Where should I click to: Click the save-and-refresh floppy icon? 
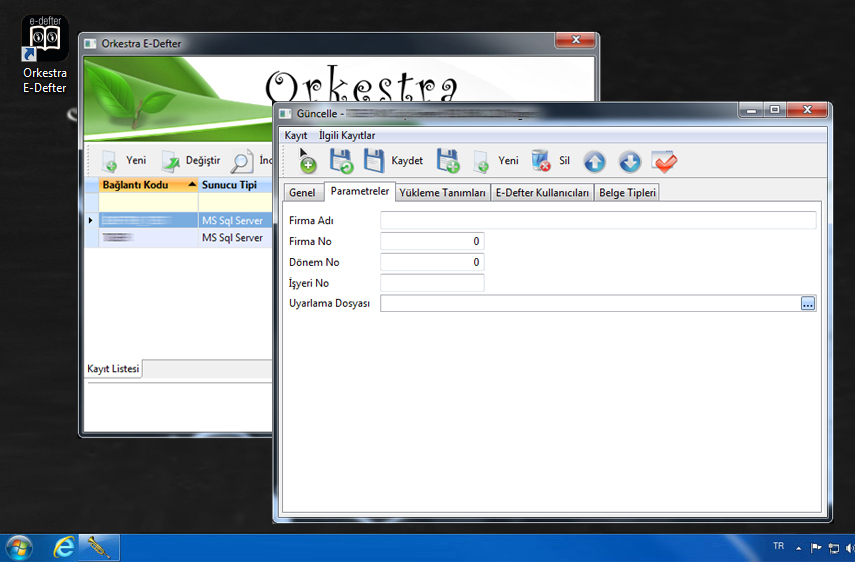(x=341, y=161)
